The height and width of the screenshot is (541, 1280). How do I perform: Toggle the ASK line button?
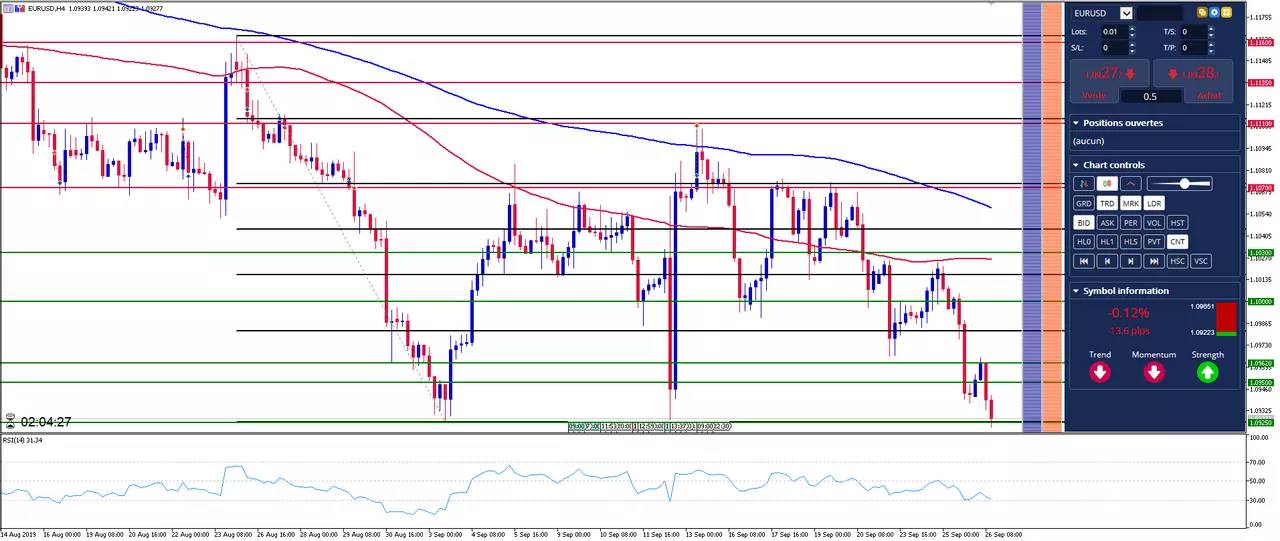[1107, 223]
